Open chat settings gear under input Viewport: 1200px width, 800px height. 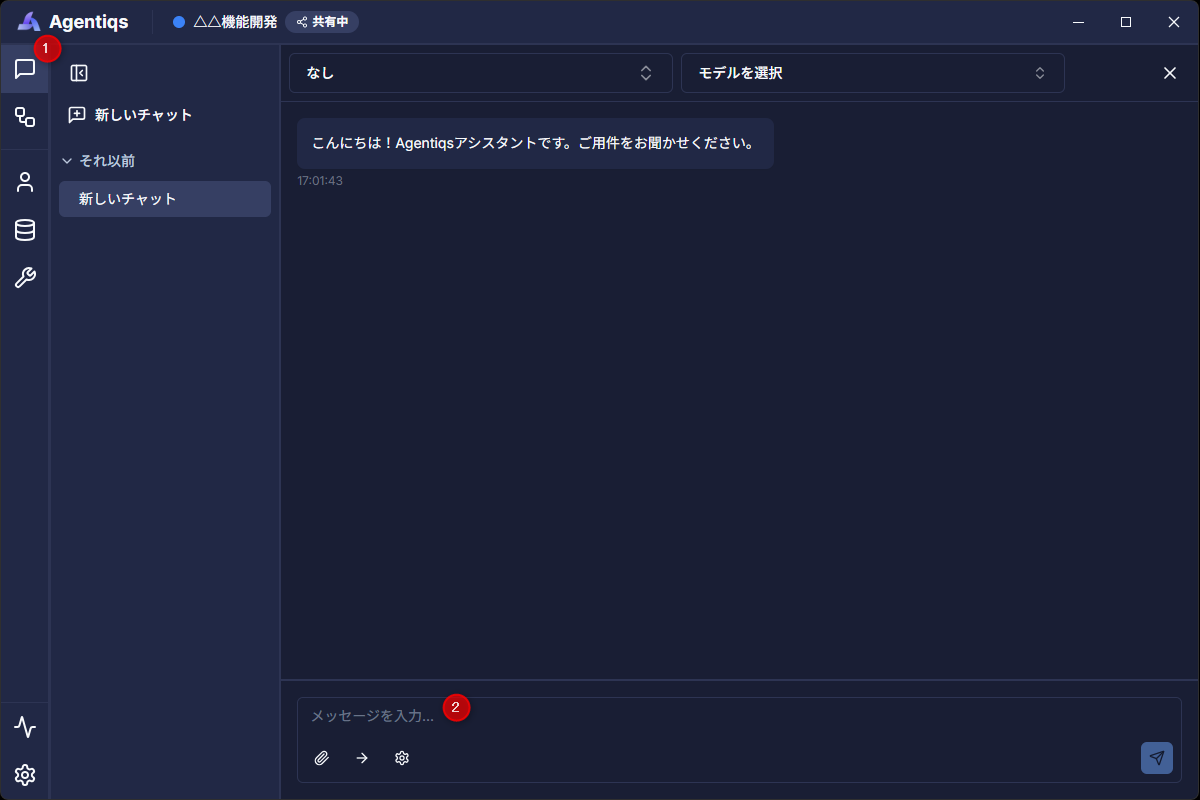[x=402, y=758]
